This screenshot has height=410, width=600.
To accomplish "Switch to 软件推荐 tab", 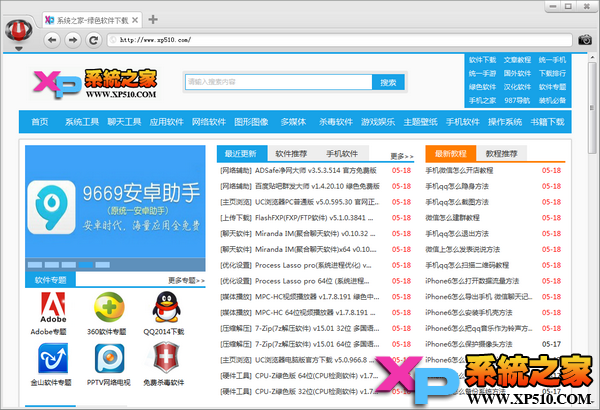I will (291, 154).
